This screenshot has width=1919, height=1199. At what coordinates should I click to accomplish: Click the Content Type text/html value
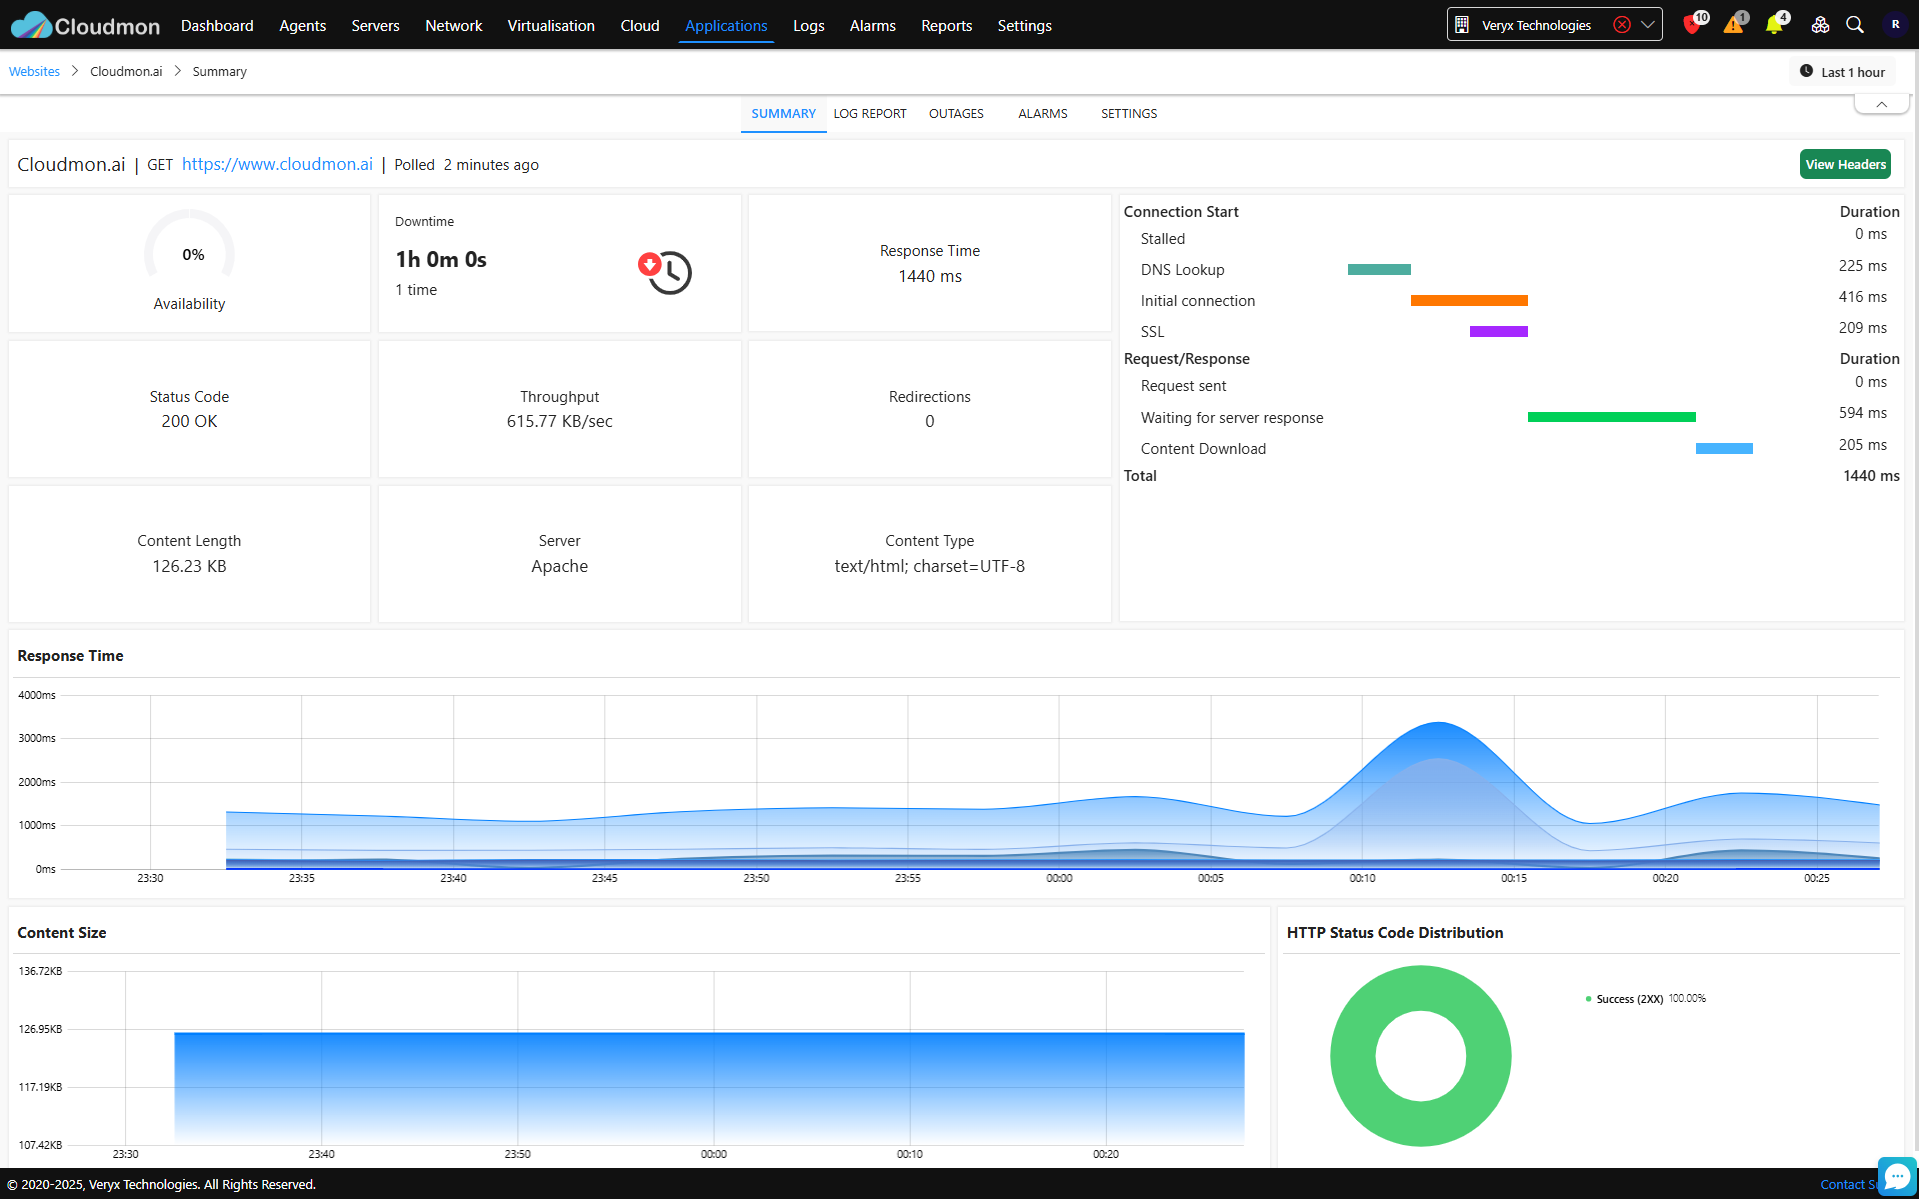point(929,566)
